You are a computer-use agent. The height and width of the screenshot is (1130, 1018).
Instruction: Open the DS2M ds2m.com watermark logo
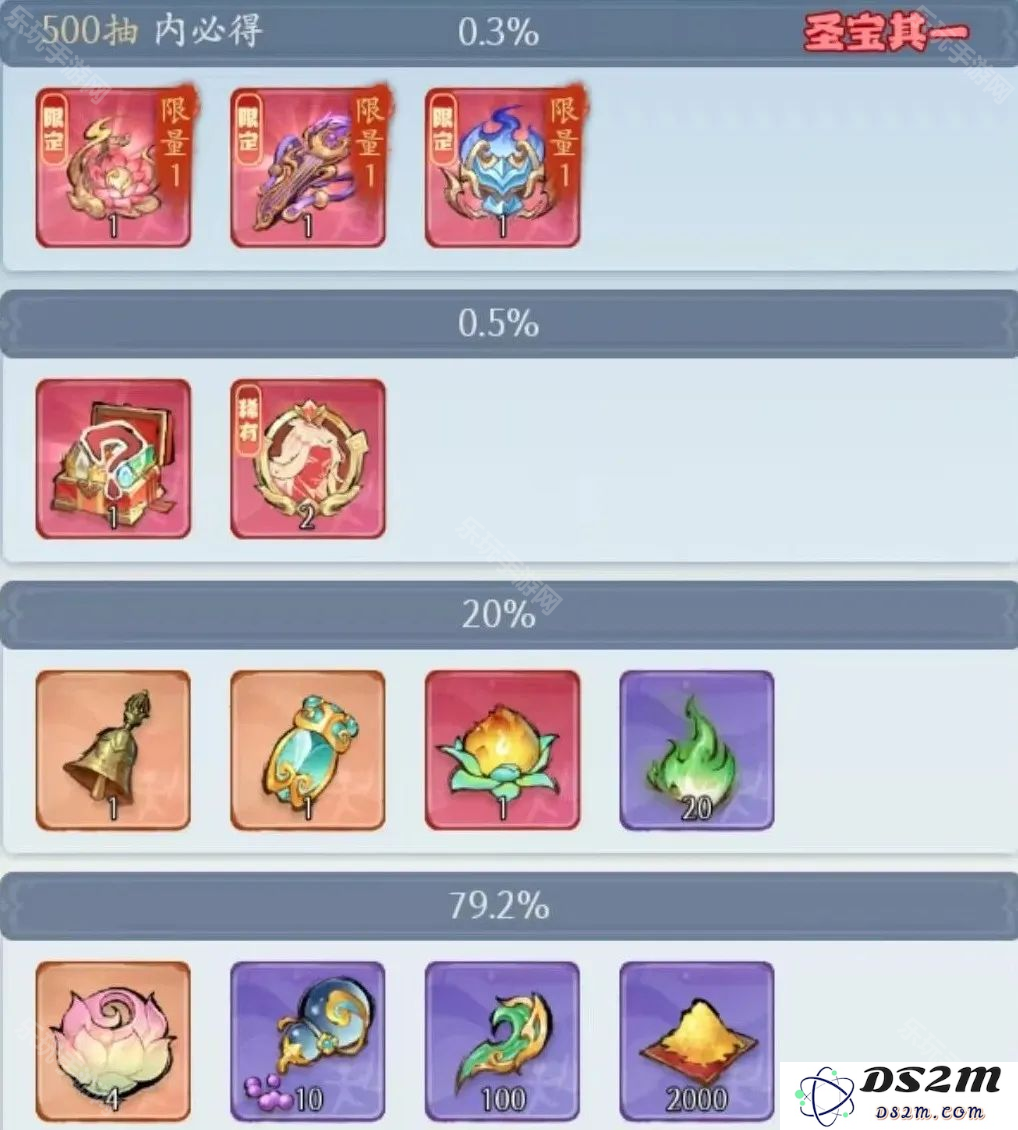(x=898, y=1095)
